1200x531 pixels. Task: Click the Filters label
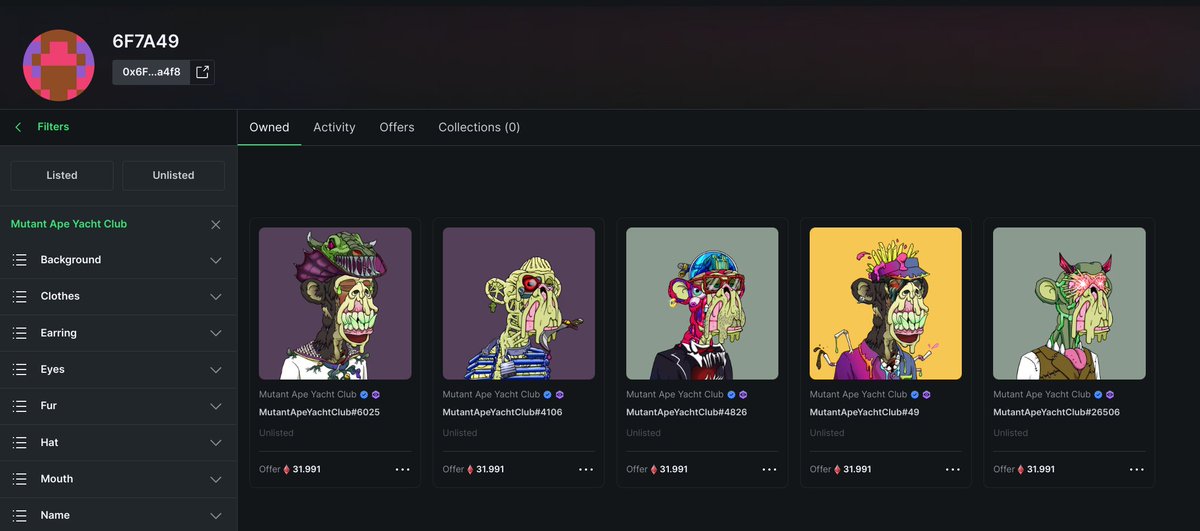pyautogui.click(x=53, y=127)
